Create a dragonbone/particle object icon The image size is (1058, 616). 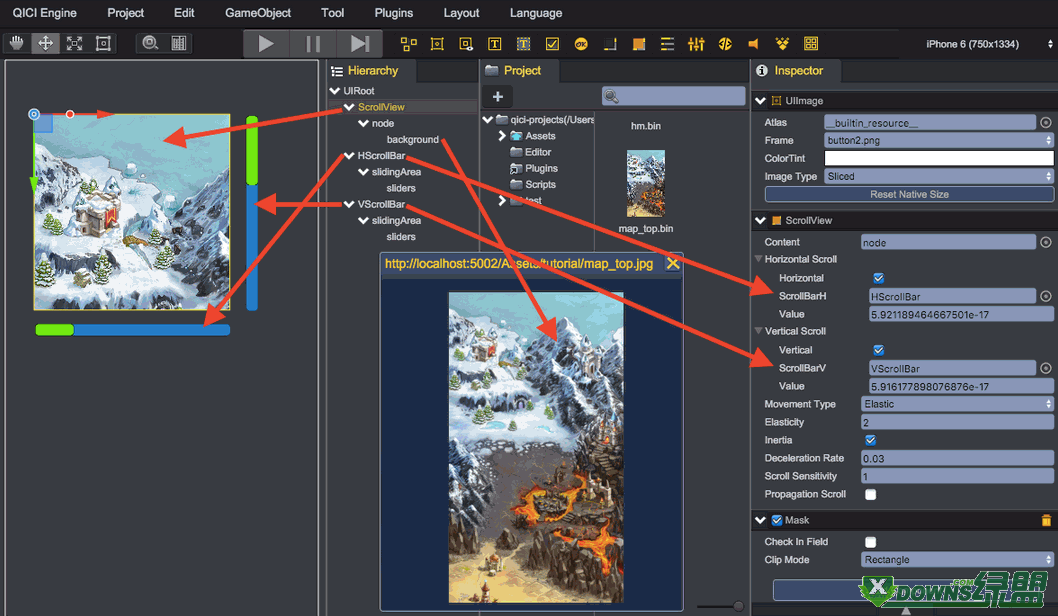click(x=725, y=44)
